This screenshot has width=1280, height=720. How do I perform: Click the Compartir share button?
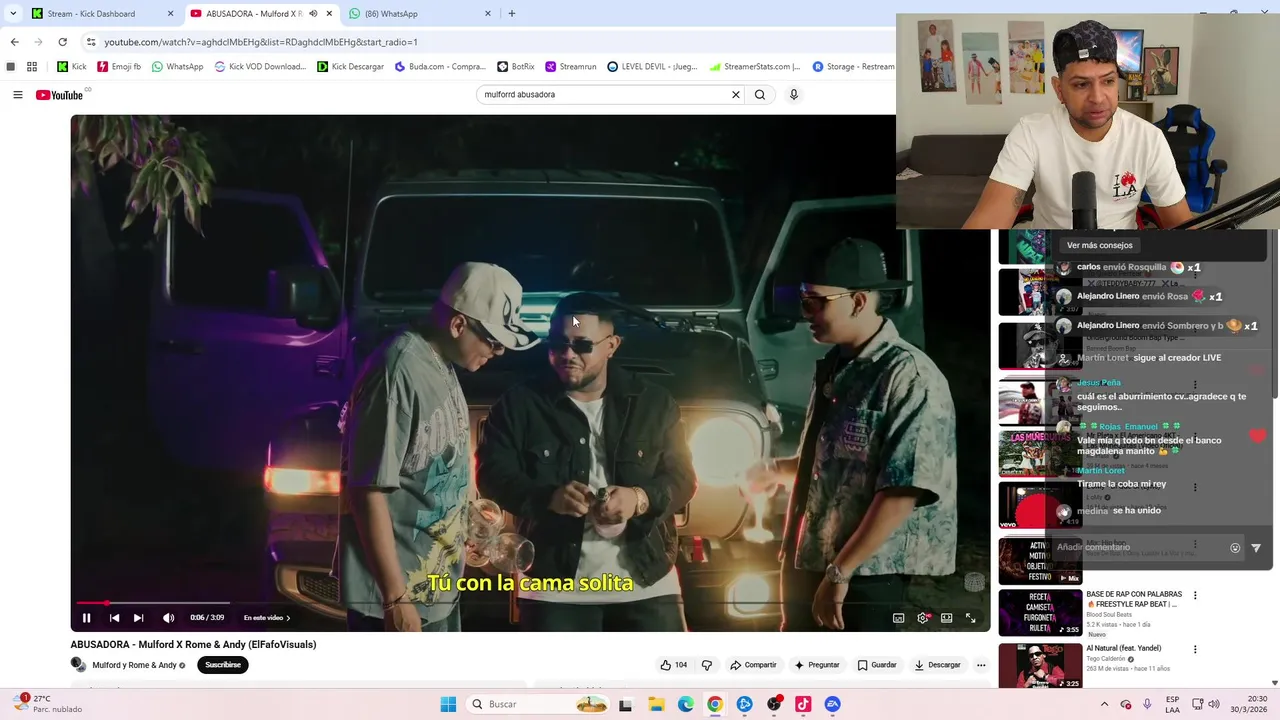tap(753, 665)
